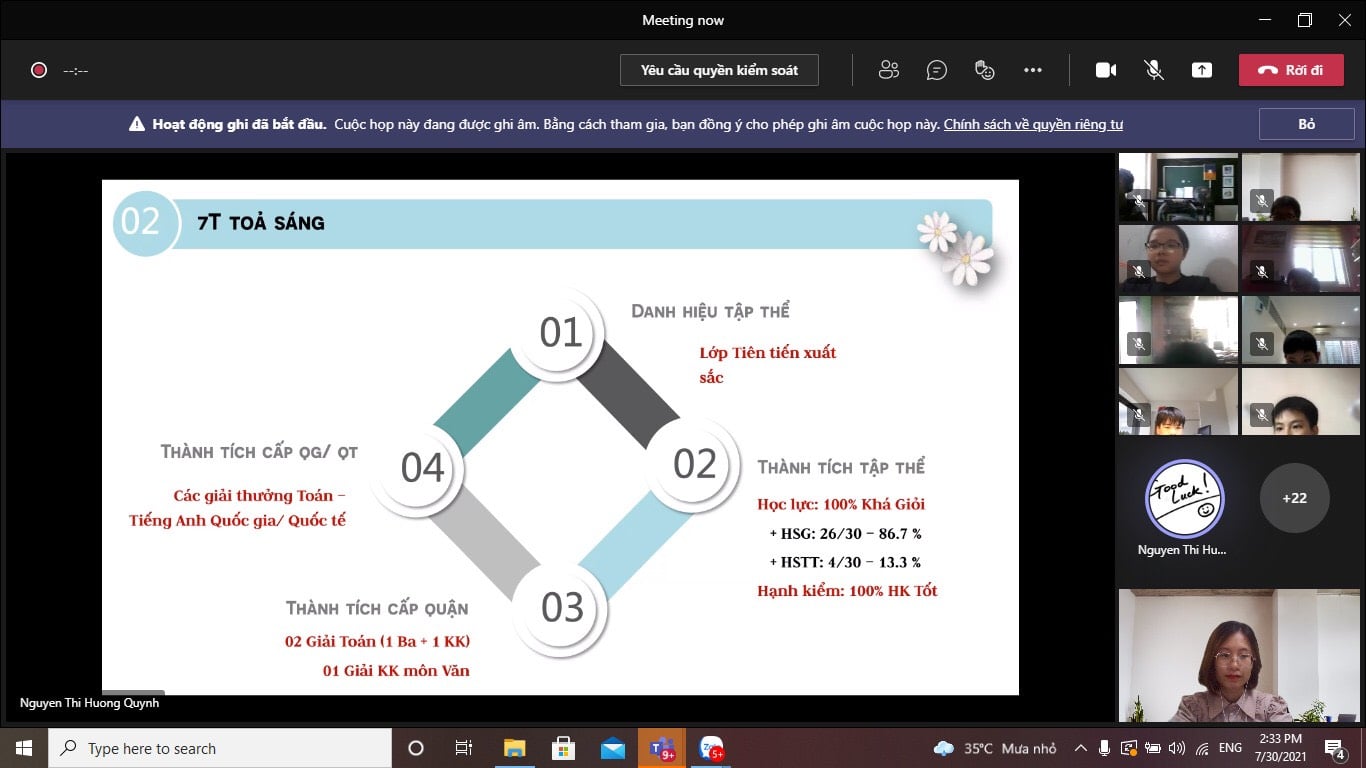Screen dimensions: 1366x768
Task: Open Microsoft Teams in the taskbar
Action: (662, 748)
